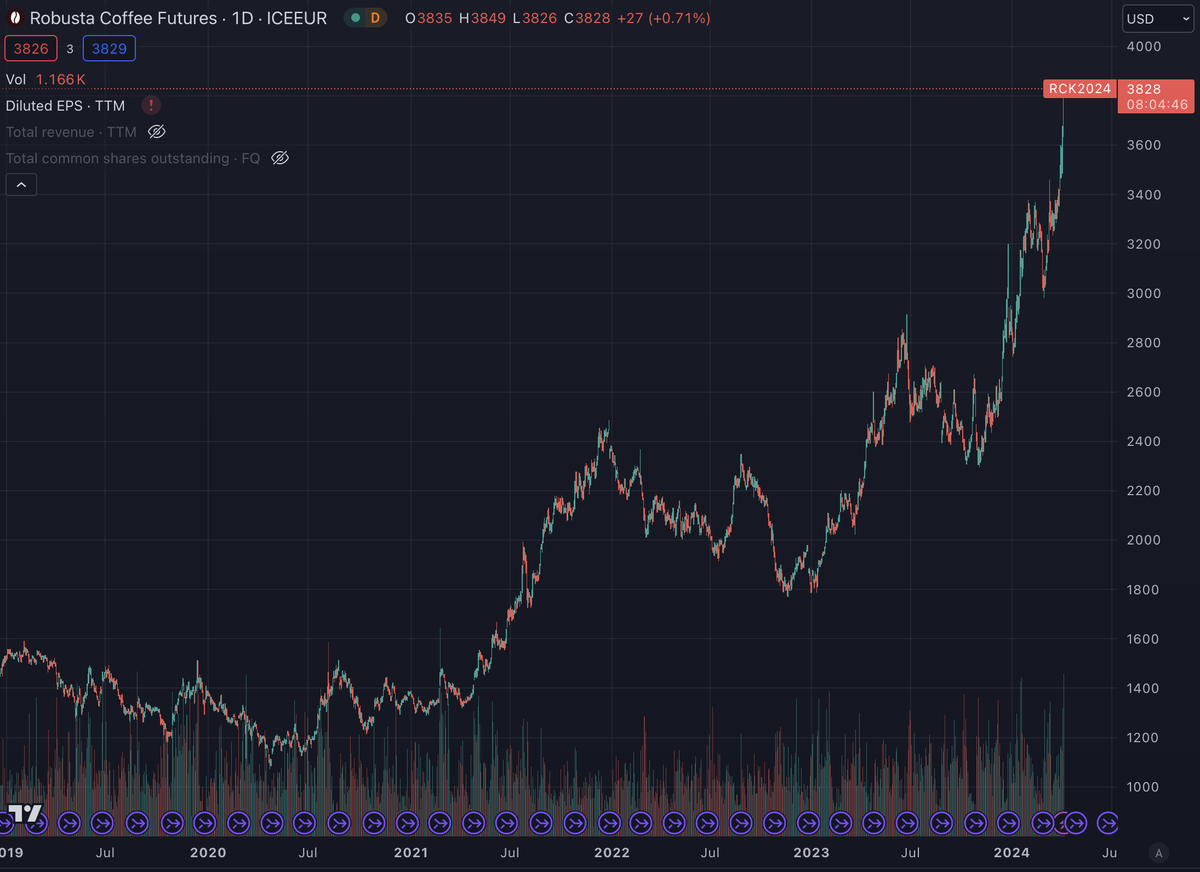The image size is (1200, 872).
Task: Click the 2023 year label on time axis
Action: (x=811, y=853)
